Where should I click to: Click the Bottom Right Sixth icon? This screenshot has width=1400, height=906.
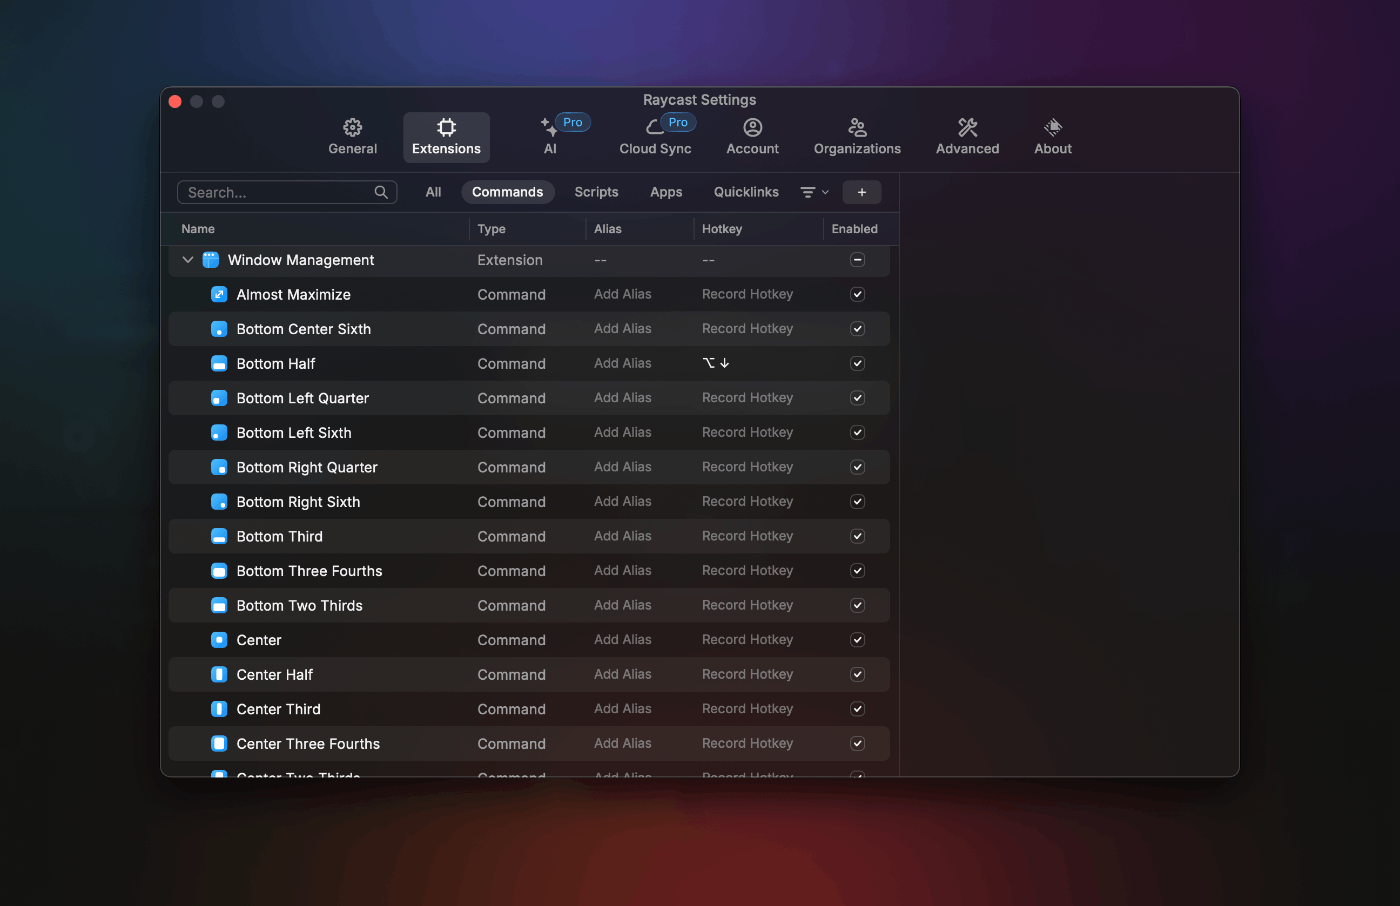pyautogui.click(x=219, y=502)
